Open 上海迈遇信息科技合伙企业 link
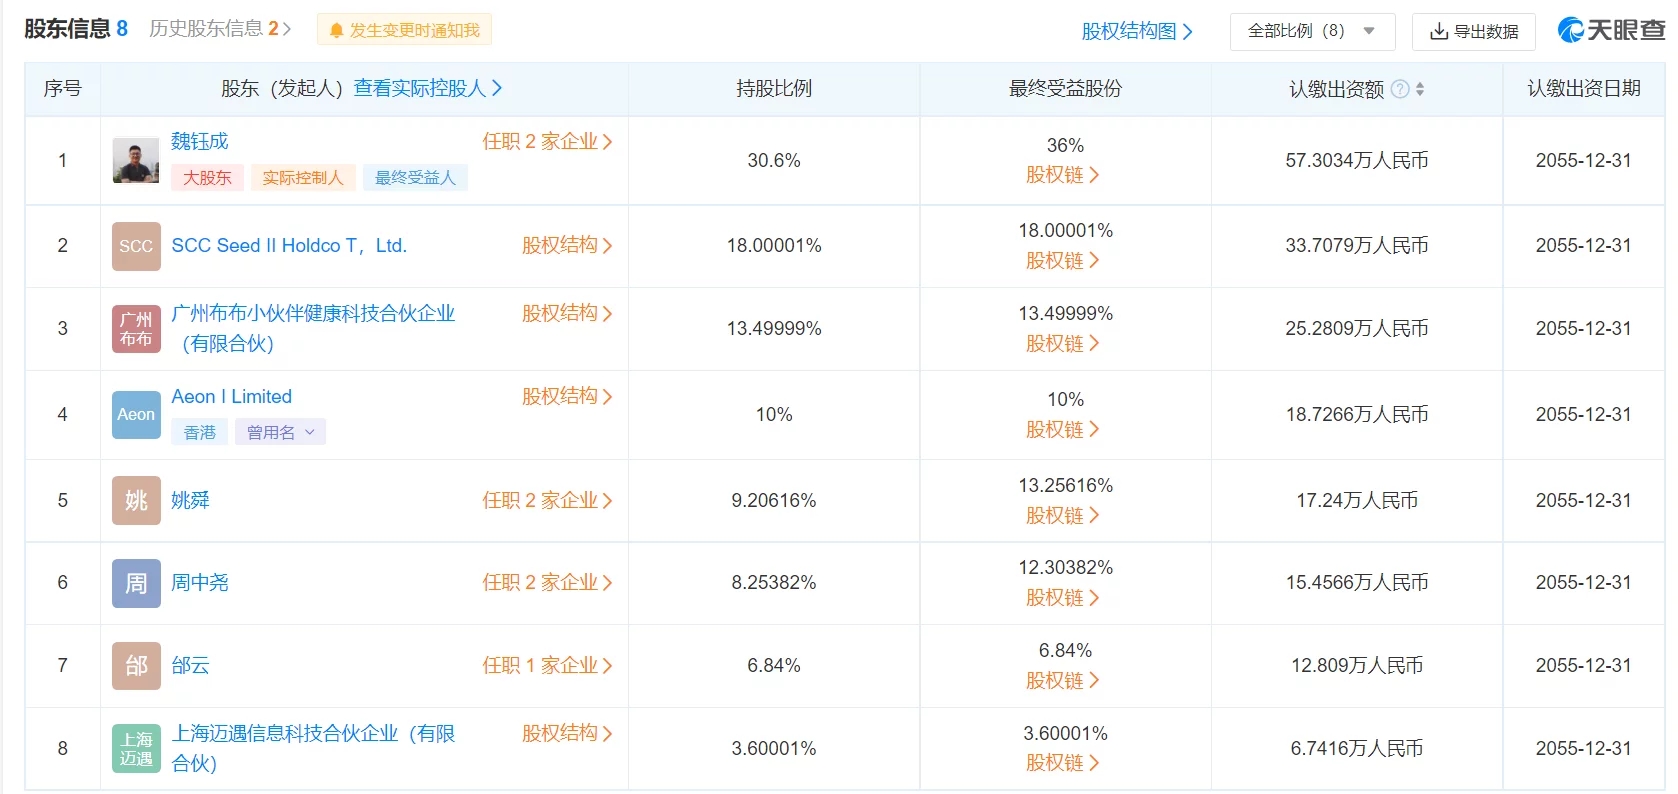Image resolution: width=1678 pixels, height=794 pixels. [x=313, y=748]
